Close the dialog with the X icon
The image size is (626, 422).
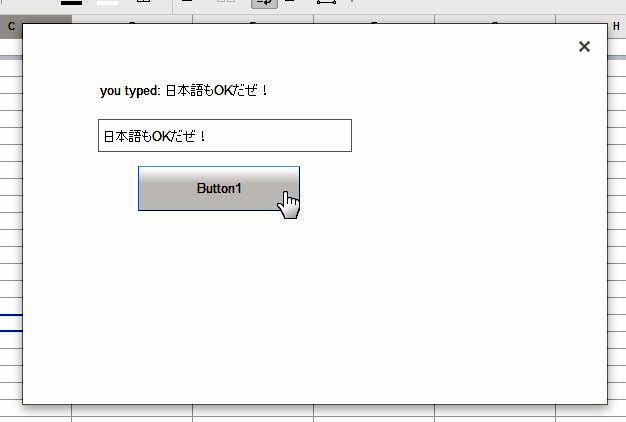[585, 46]
